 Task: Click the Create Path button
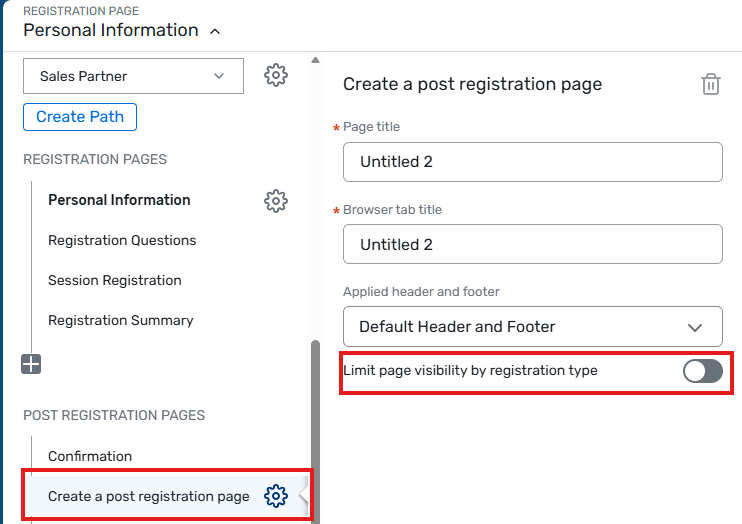[80, 117]
